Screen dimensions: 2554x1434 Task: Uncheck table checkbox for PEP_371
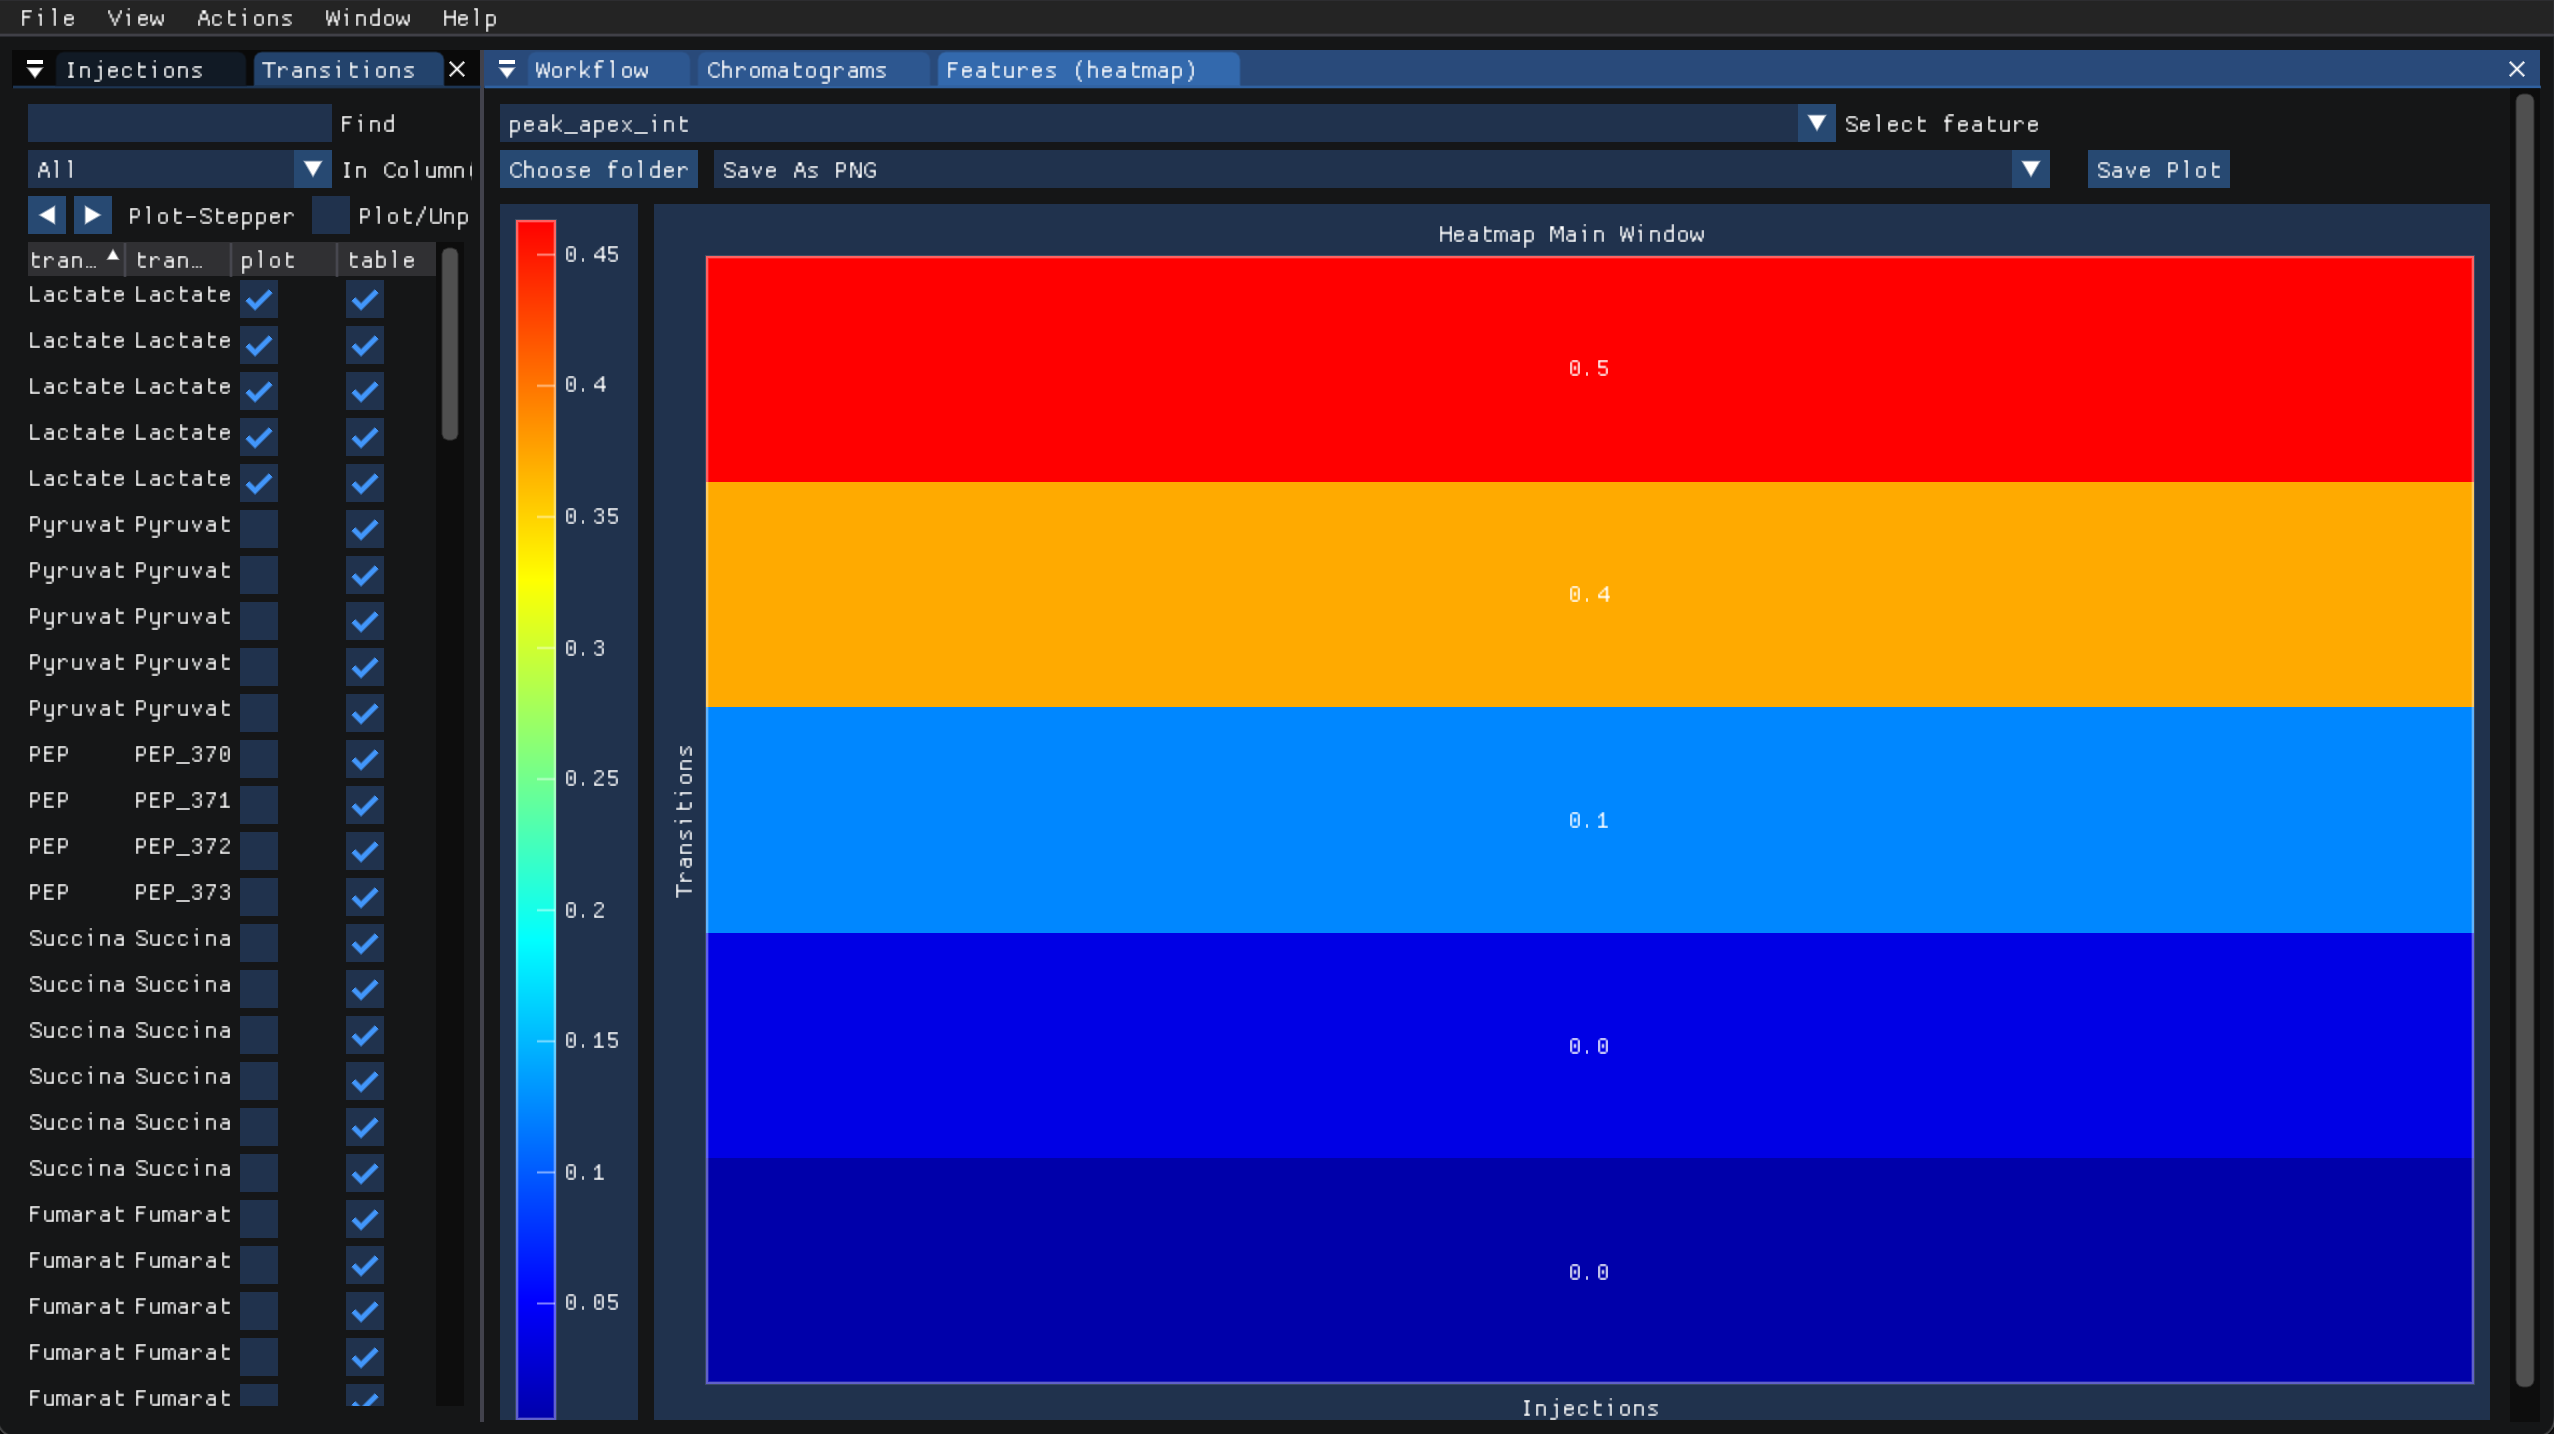click(x=365, y=804)
